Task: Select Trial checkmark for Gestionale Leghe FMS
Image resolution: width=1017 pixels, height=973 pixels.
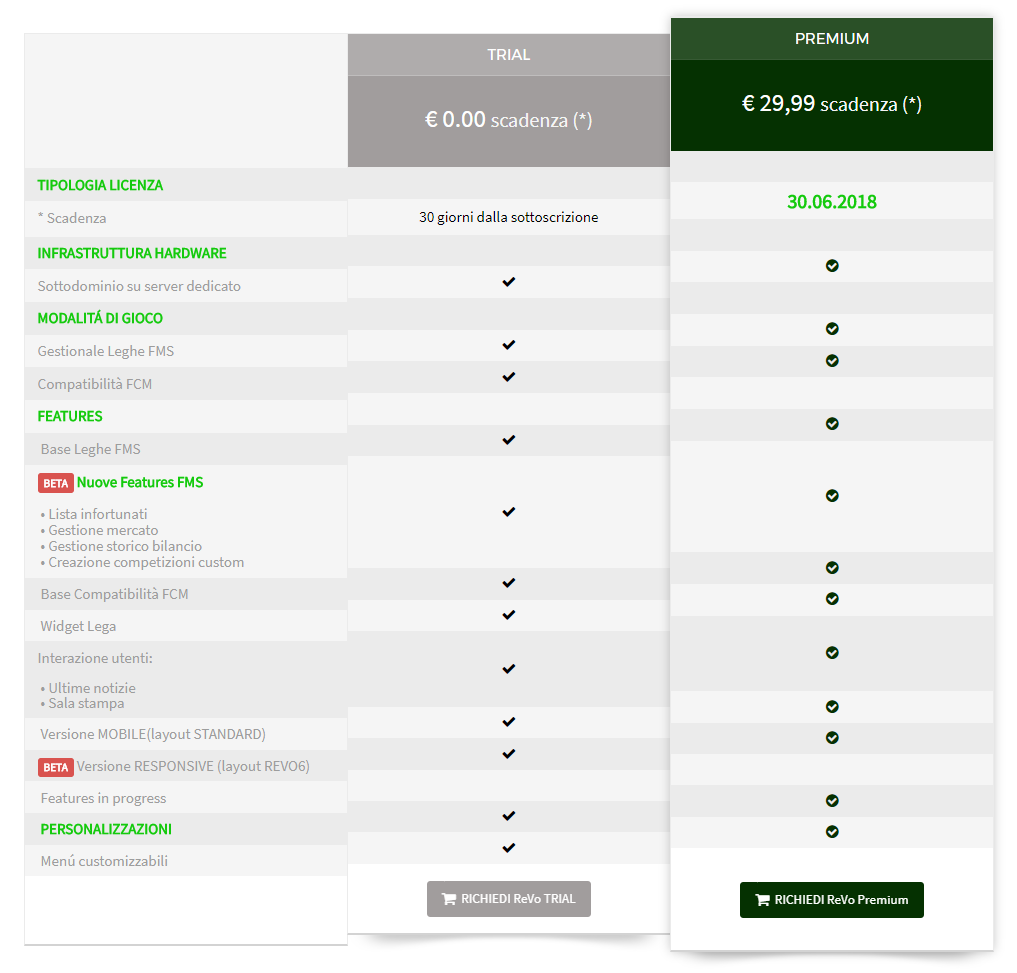Action: 508,345
